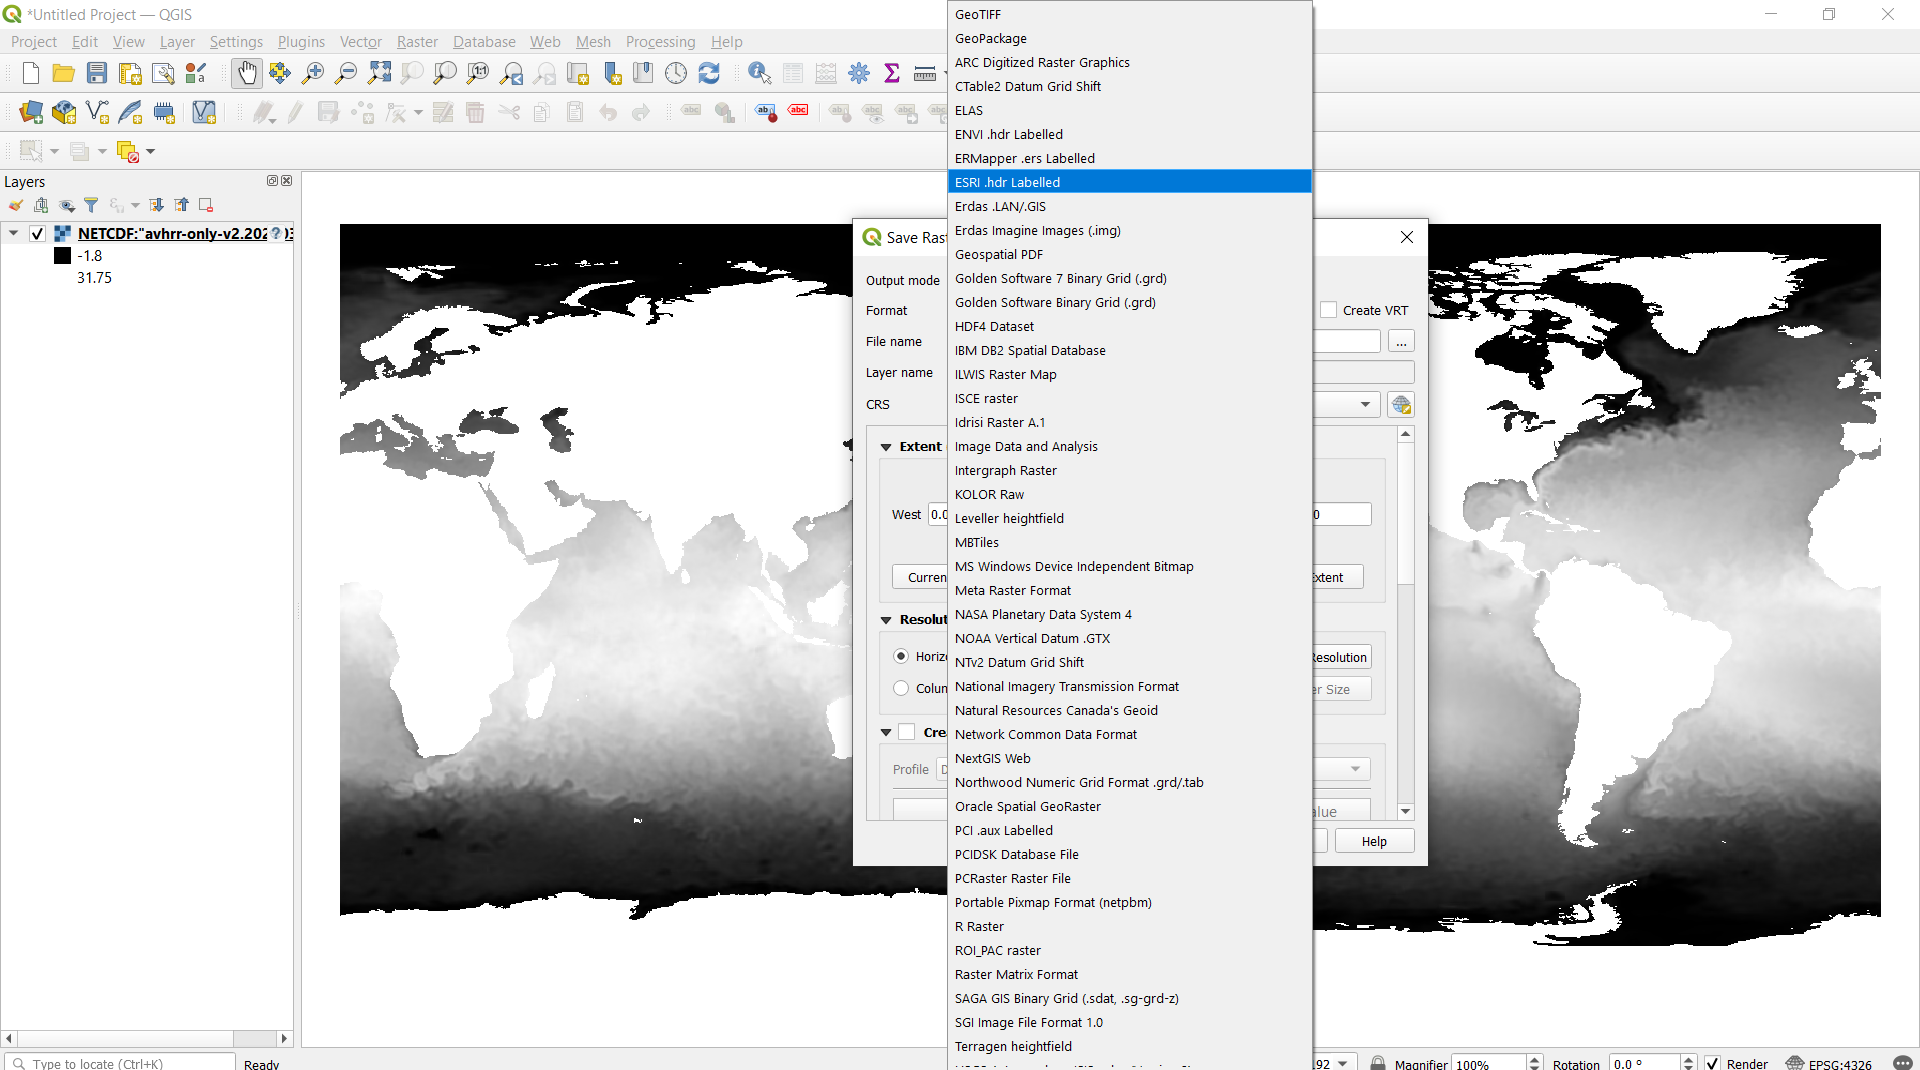1920x1070 pixels.
Task: Select the Identify Features tool
Action: (759, 73)
